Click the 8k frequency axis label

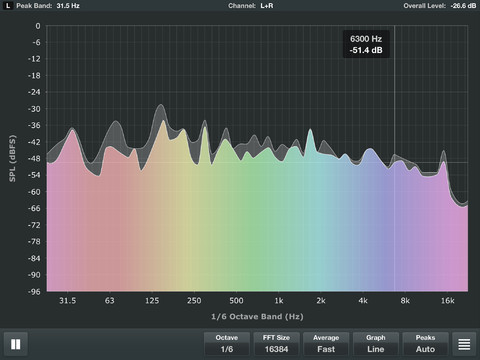click(405, 301)
